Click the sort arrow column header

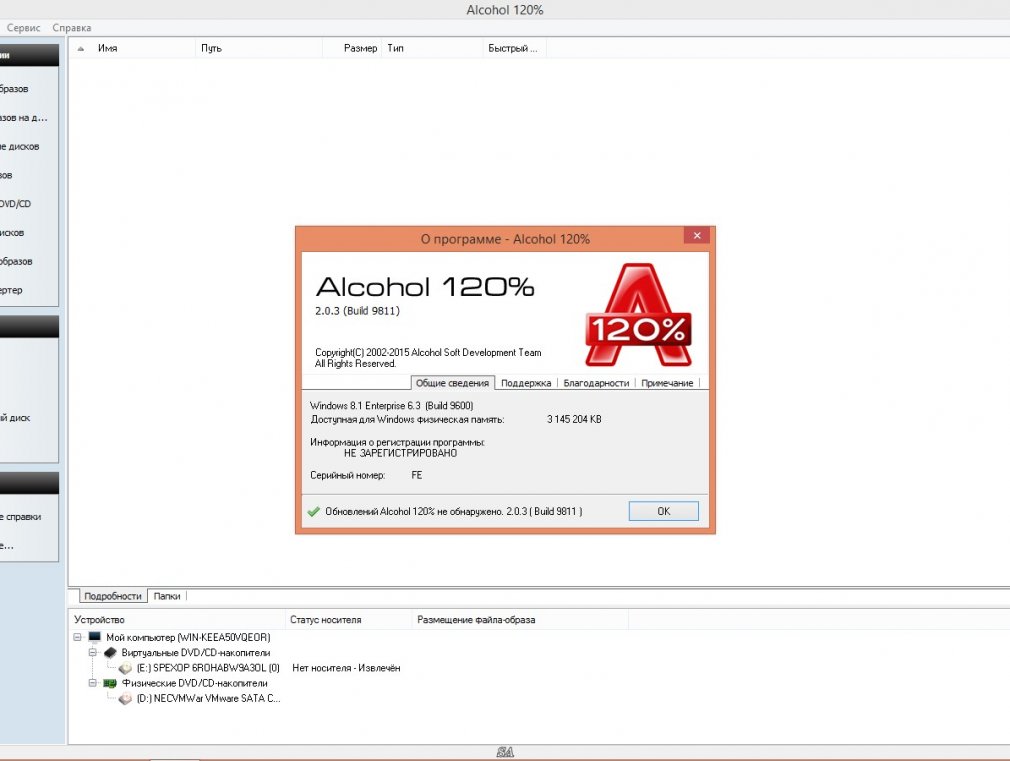point(81,48)
